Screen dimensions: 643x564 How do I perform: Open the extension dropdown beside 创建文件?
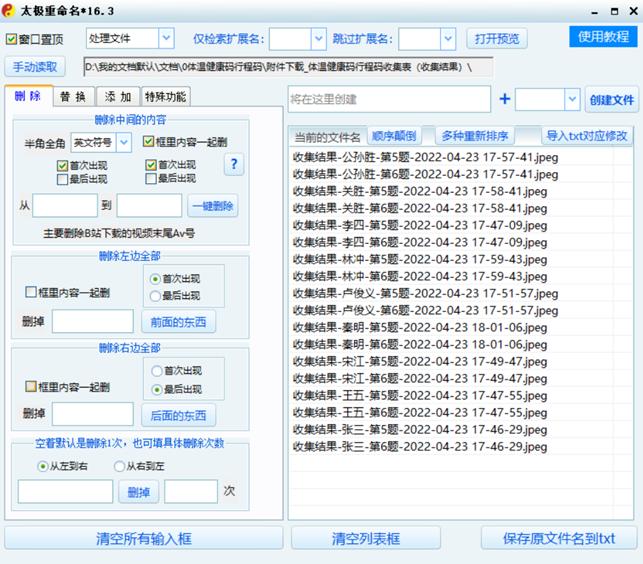coord(572,99)
